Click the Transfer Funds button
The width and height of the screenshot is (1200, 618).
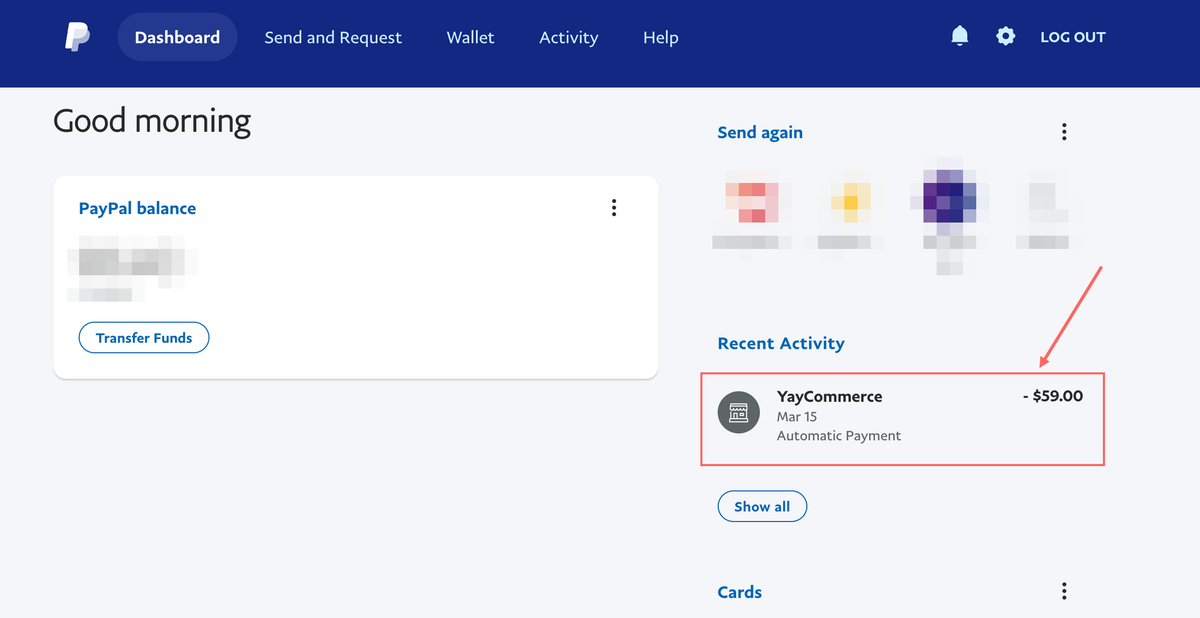[144, 338]
